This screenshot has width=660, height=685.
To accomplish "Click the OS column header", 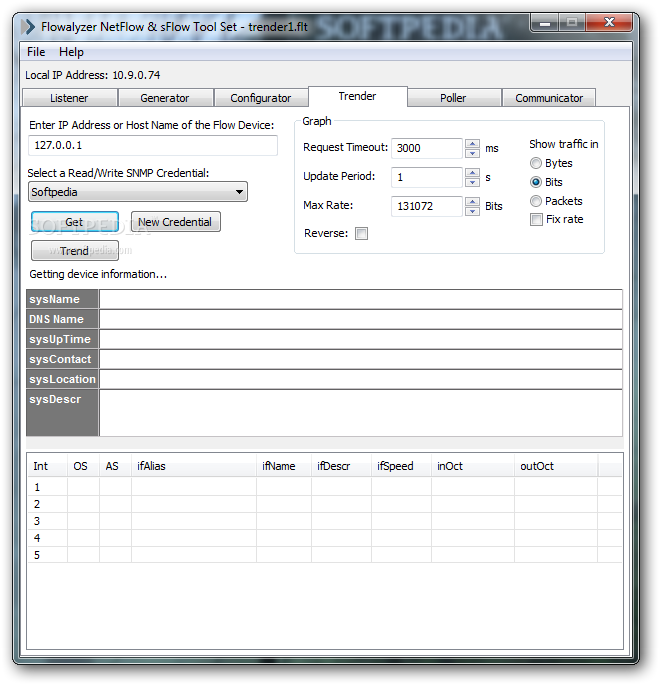I will (x=83, y=466).
